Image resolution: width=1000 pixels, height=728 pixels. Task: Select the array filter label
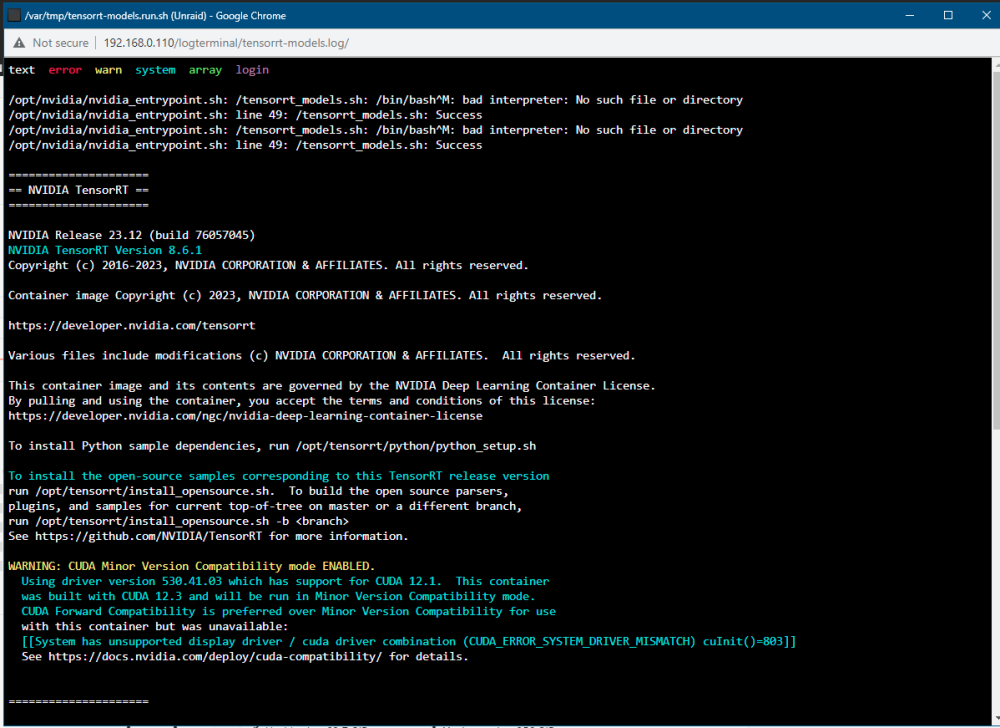pyautogui.click(x=205, y=70)
